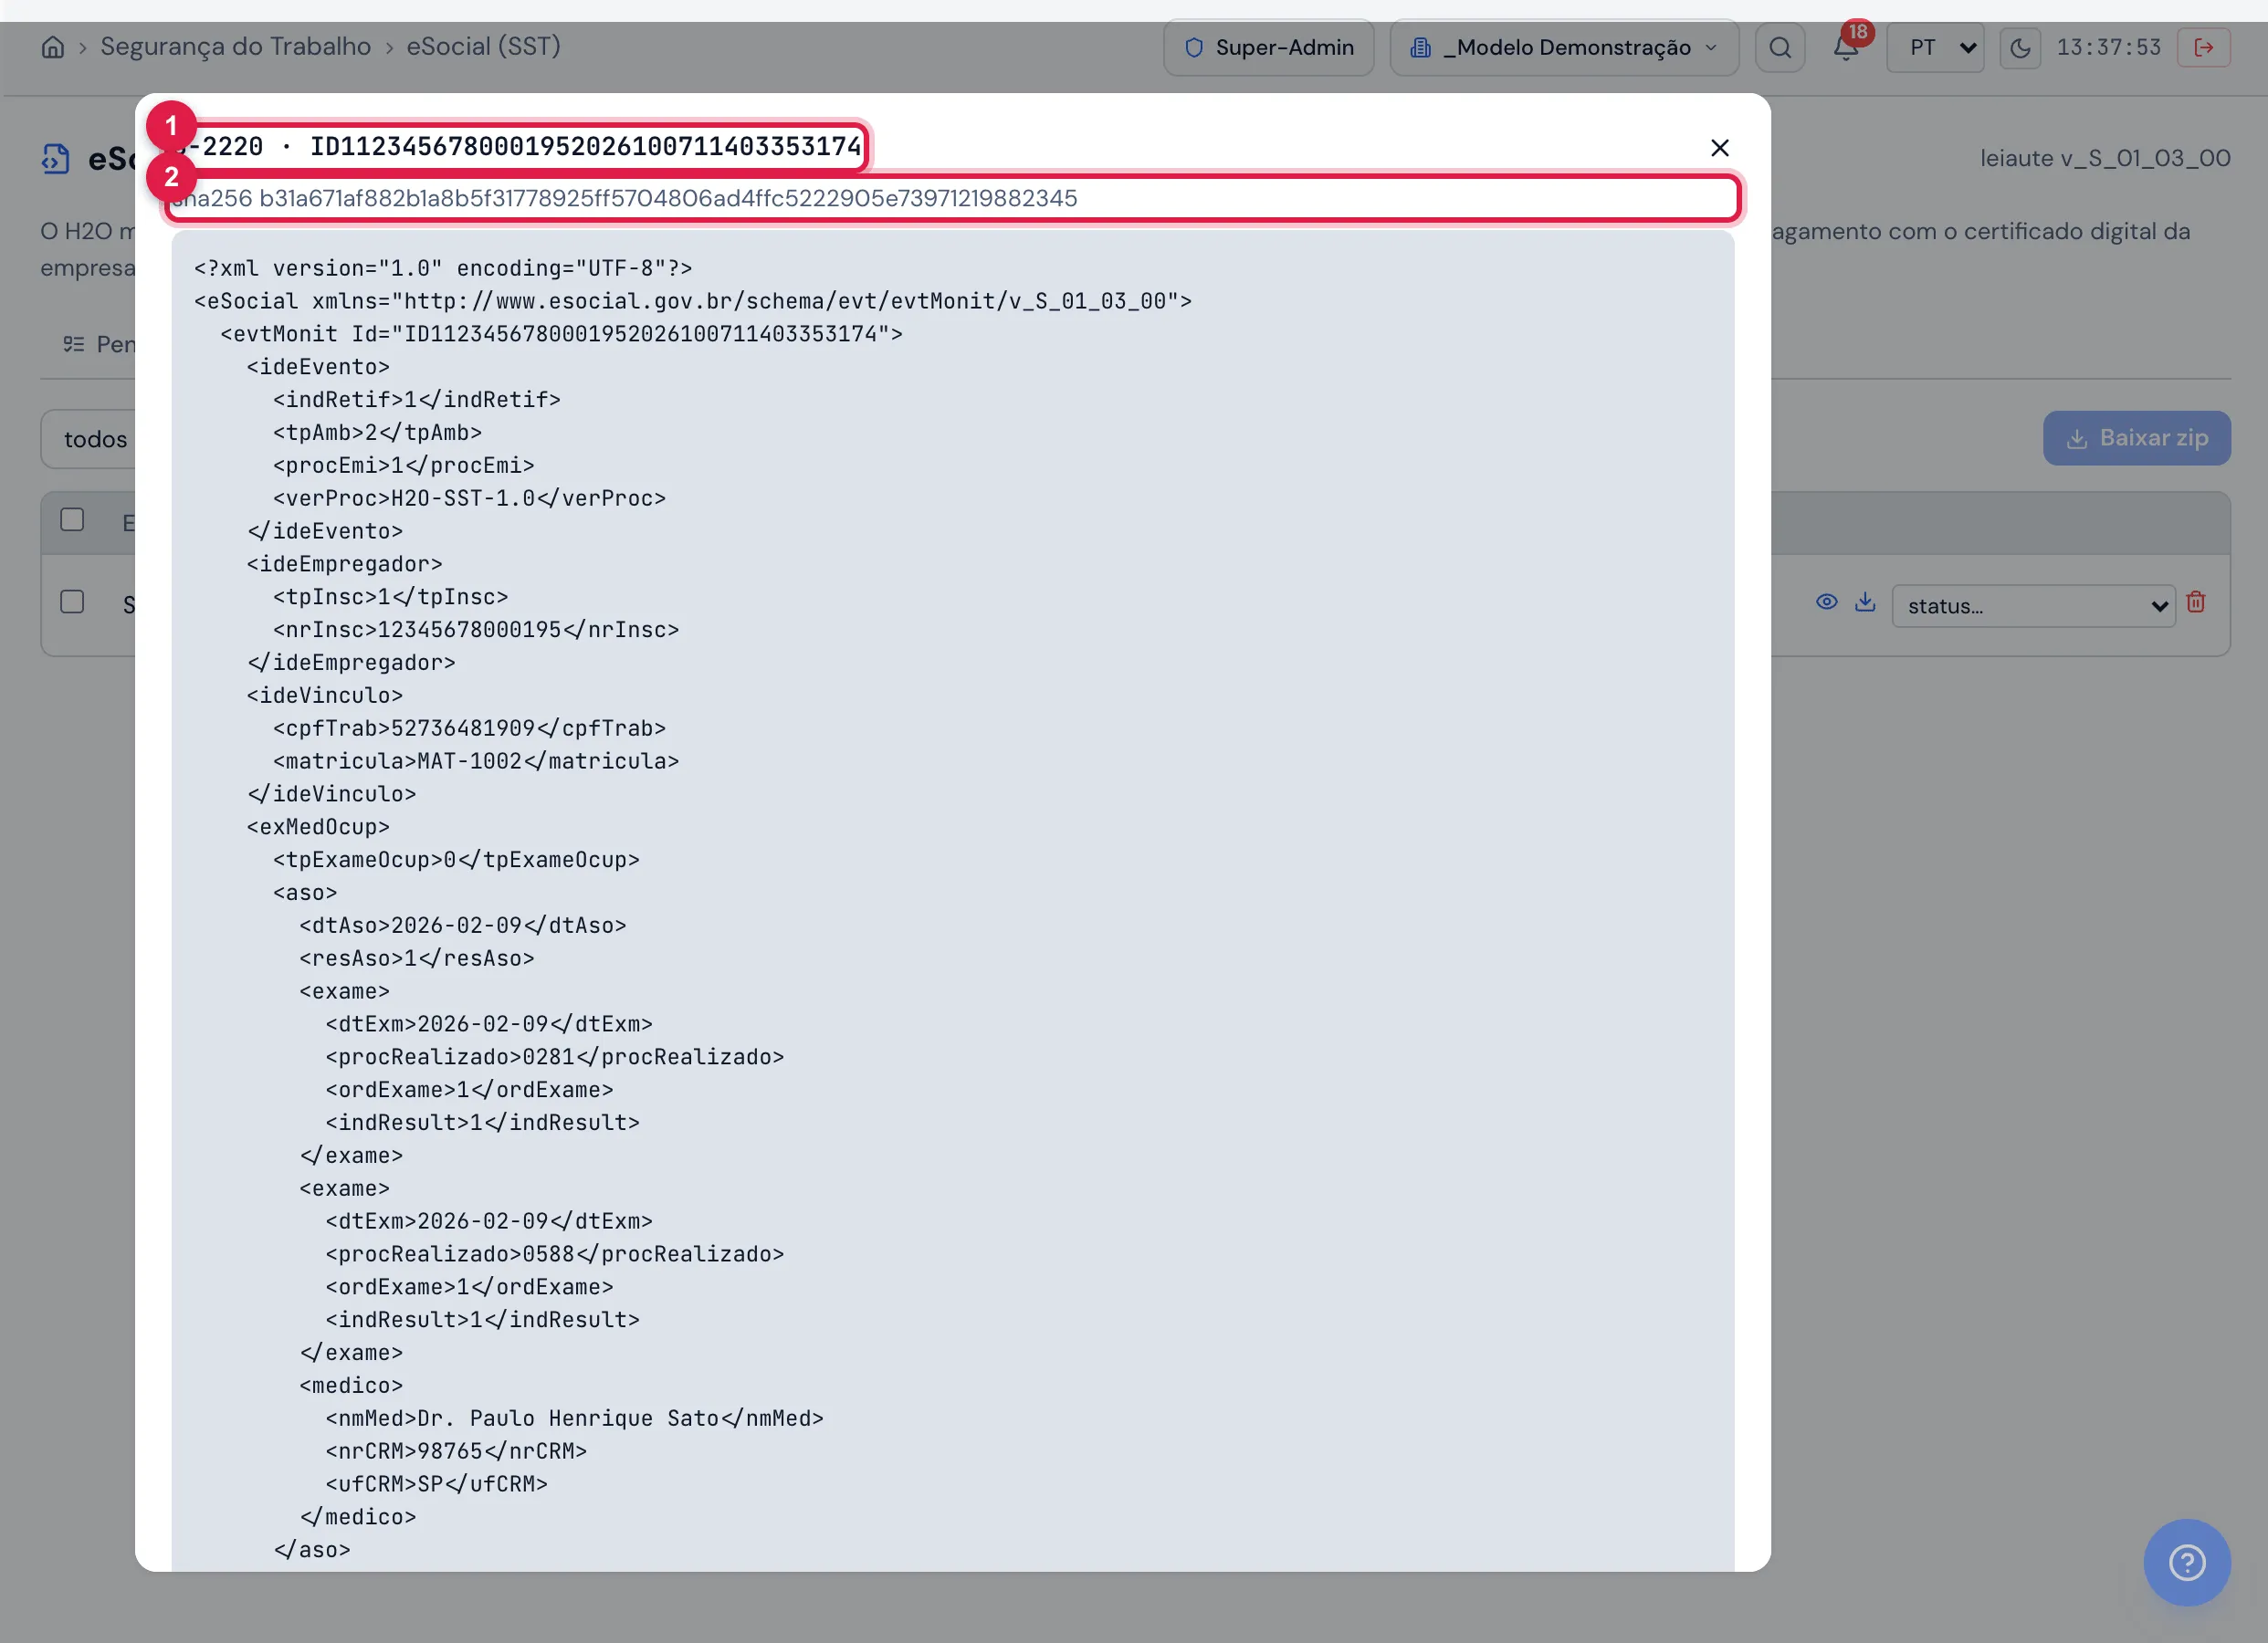Click the verProc H2O-SST-1.0 line
This screenshot has height=1643, width=2268.
pyautogui.click(x=469, y=498)
